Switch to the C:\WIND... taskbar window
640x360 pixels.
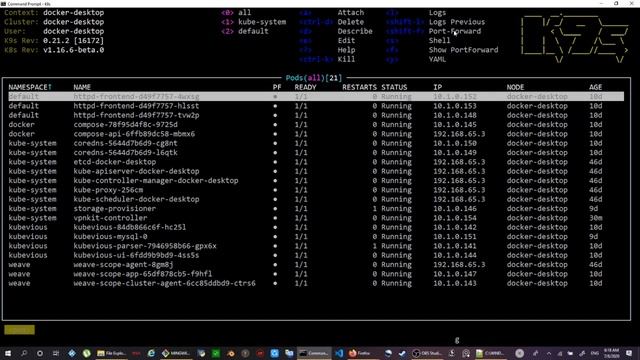click(x=490, y=353)
